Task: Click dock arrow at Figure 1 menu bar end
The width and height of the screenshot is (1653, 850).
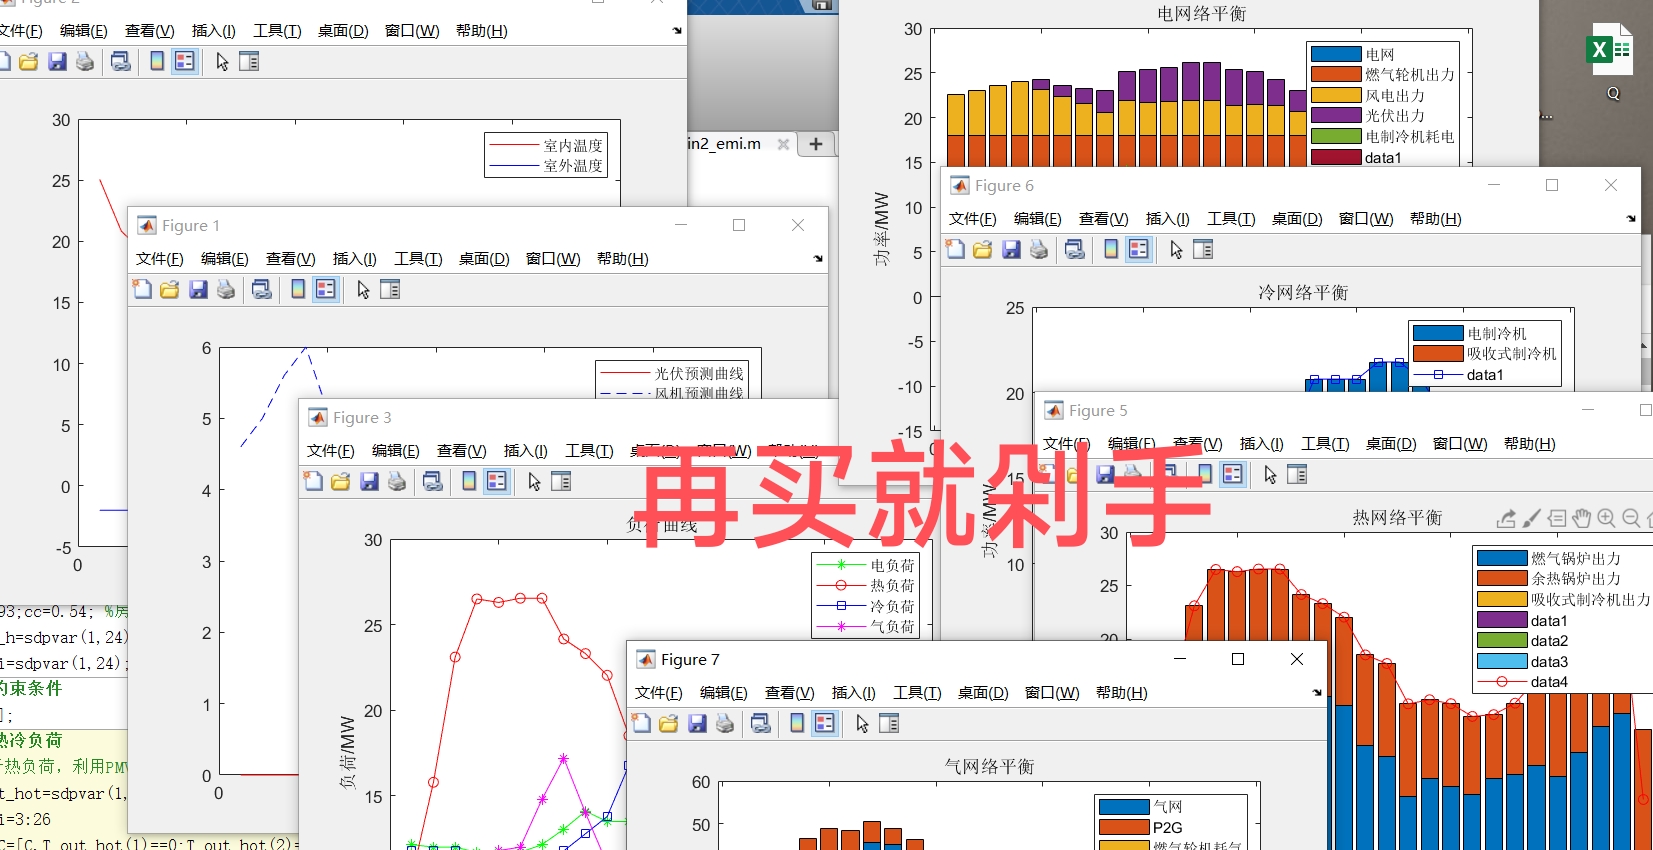Action: pos(818,259)
